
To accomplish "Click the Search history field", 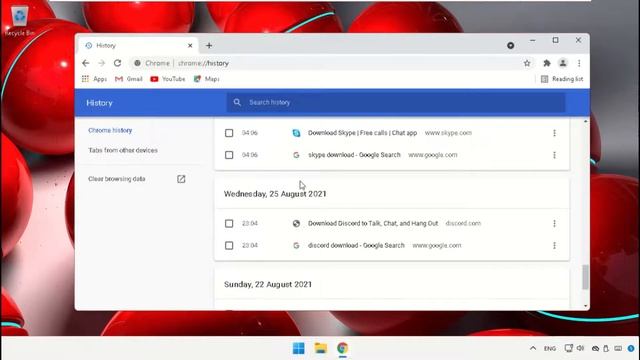I will tap(396, 102).
